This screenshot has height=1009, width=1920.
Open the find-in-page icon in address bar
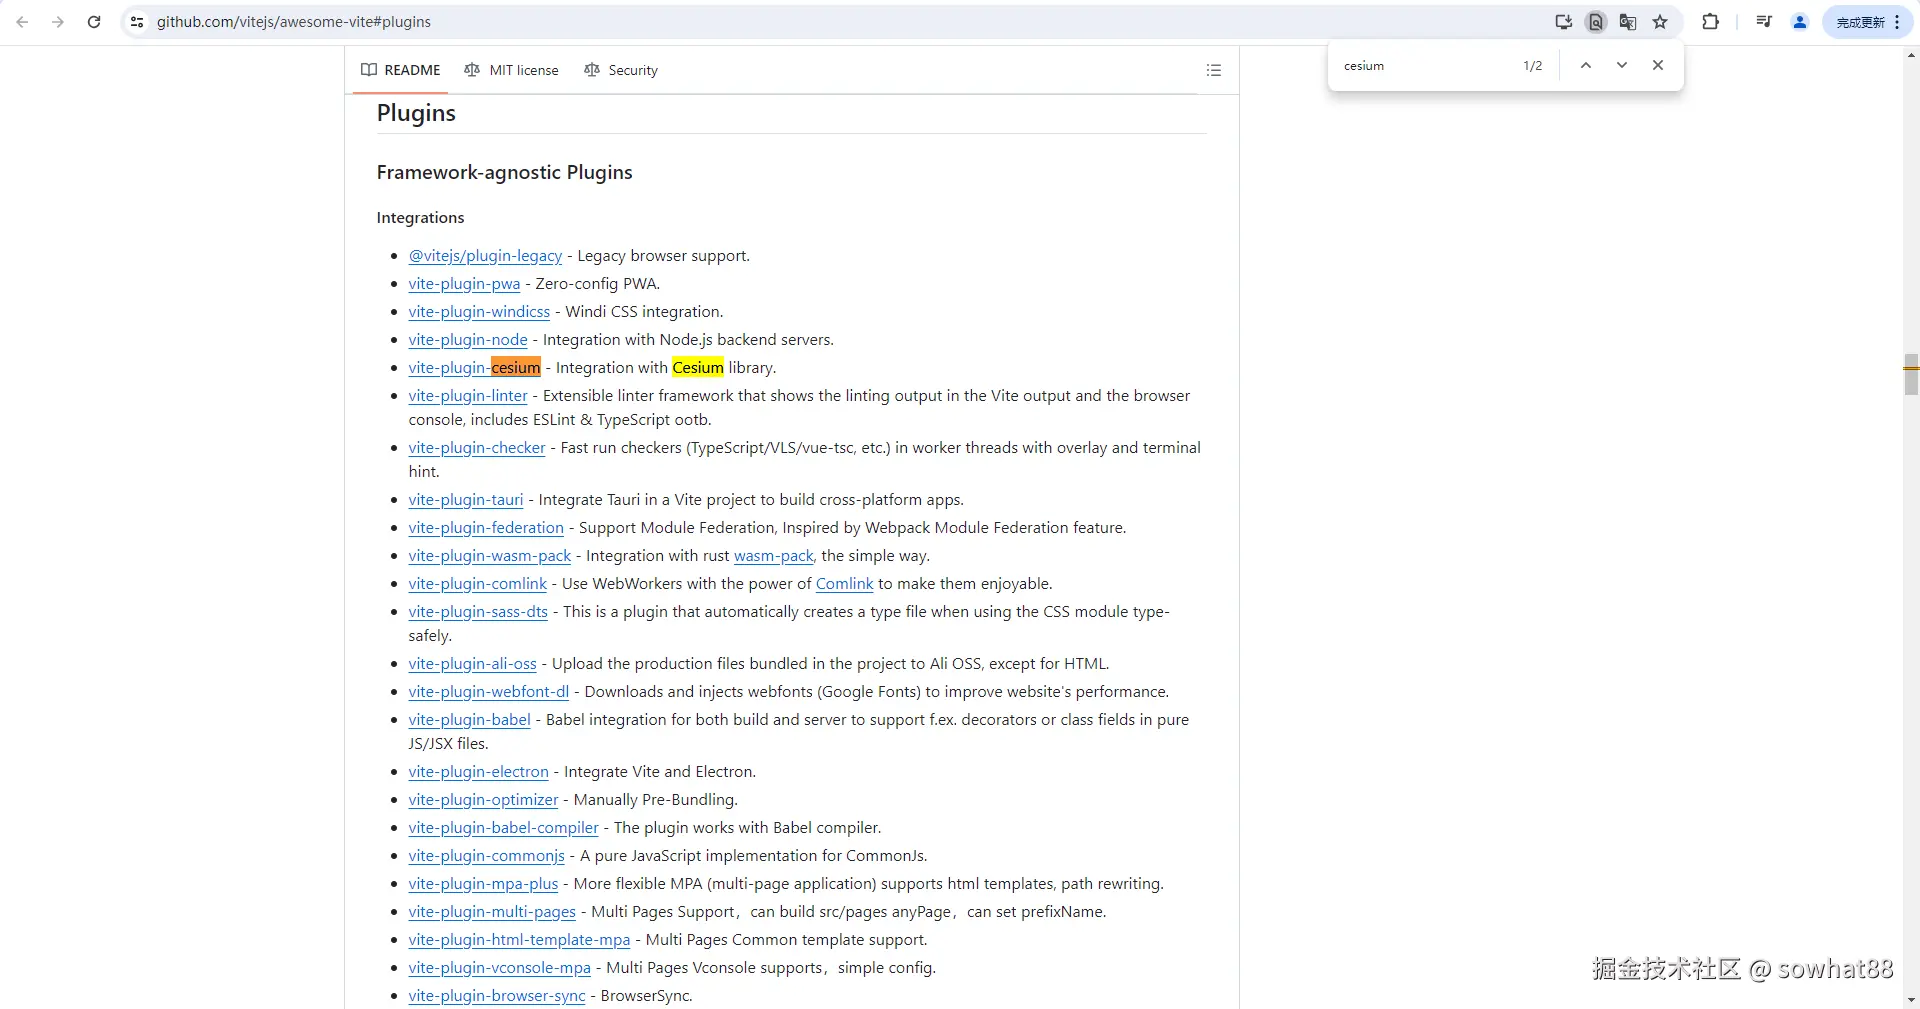[1596, 22]
